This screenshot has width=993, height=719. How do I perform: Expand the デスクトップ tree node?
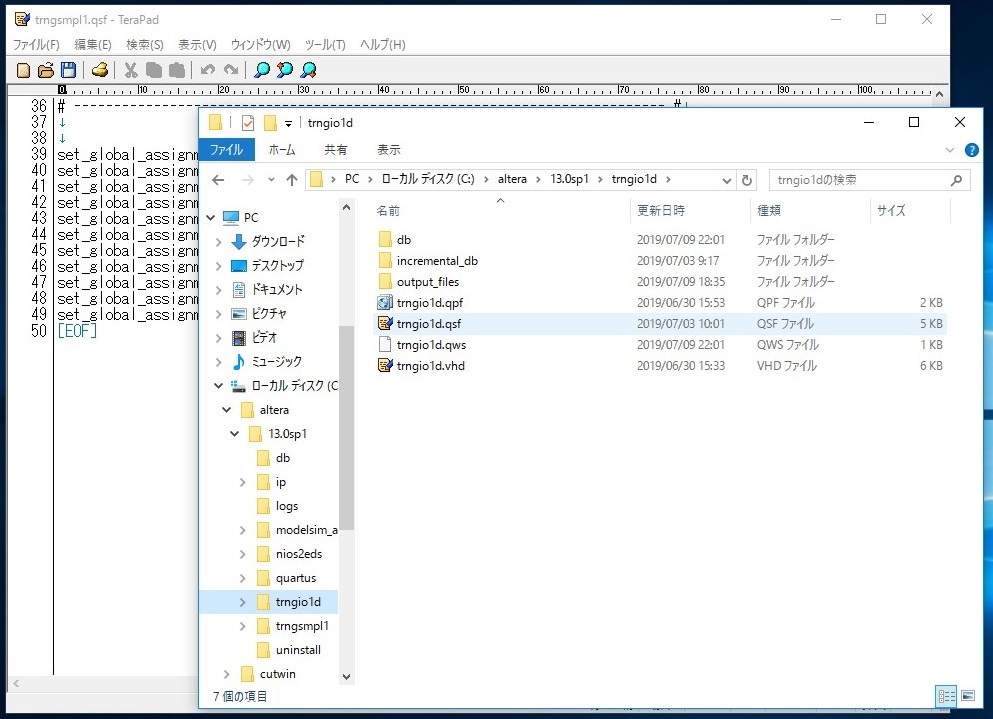pos(218,265)
